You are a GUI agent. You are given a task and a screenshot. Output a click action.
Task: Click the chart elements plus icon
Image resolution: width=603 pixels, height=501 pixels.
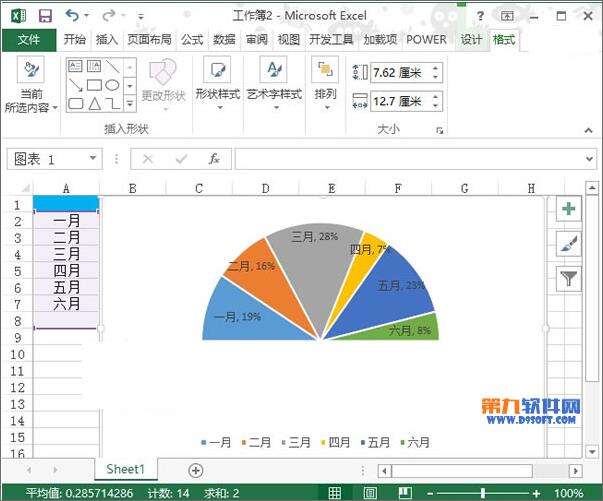point(569,208)
